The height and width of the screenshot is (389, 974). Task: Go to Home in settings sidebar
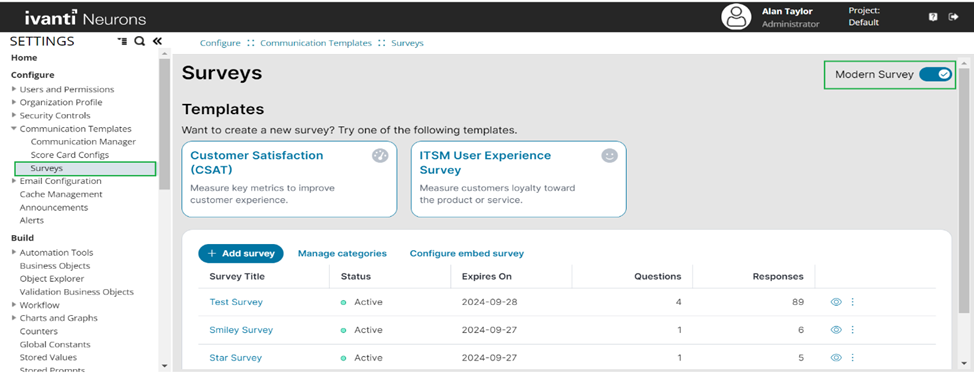pyautogui.click(x=24, y=58)
